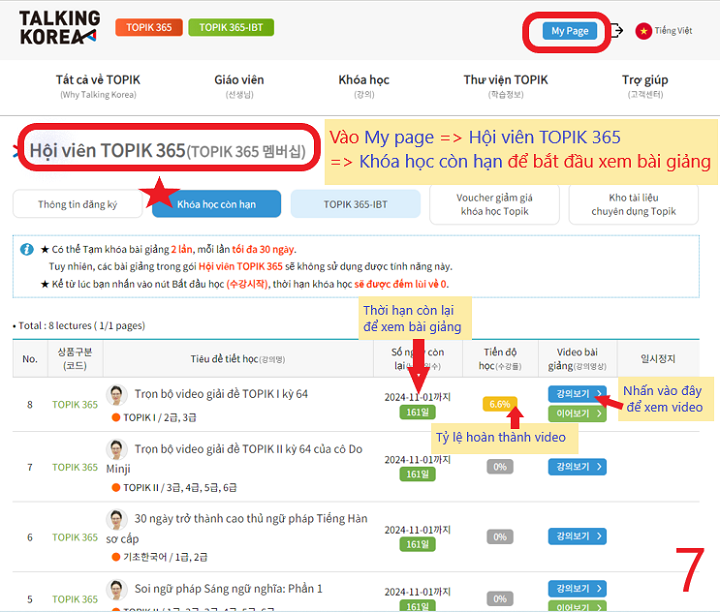Click the Hội viên TOPIK 365 page heading

pos(168,151)
